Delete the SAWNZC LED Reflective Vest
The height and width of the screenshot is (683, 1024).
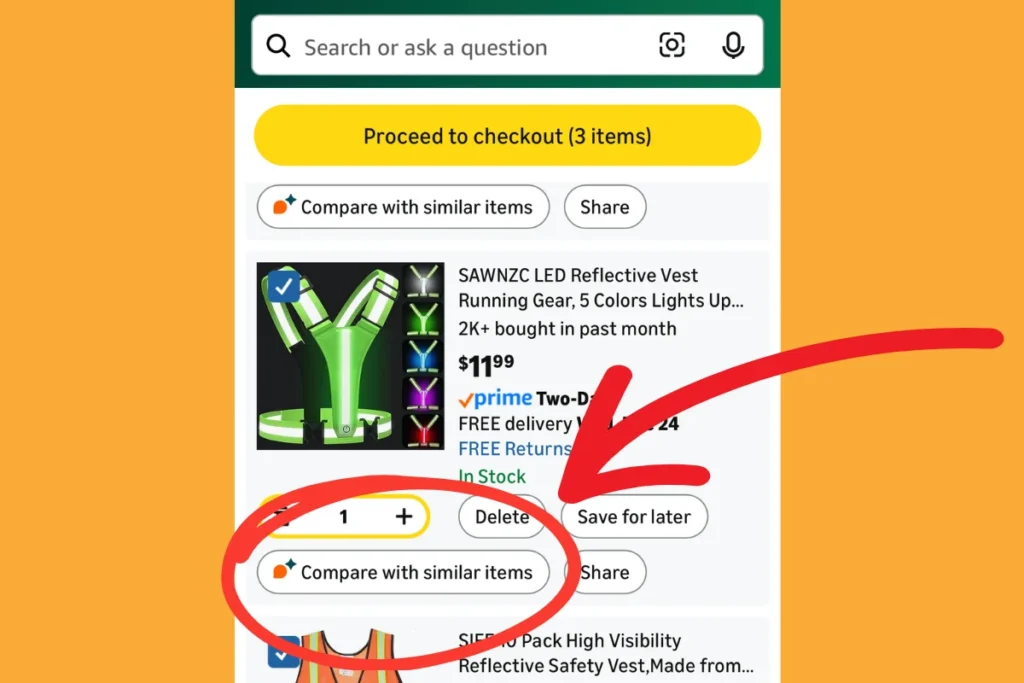502,516
